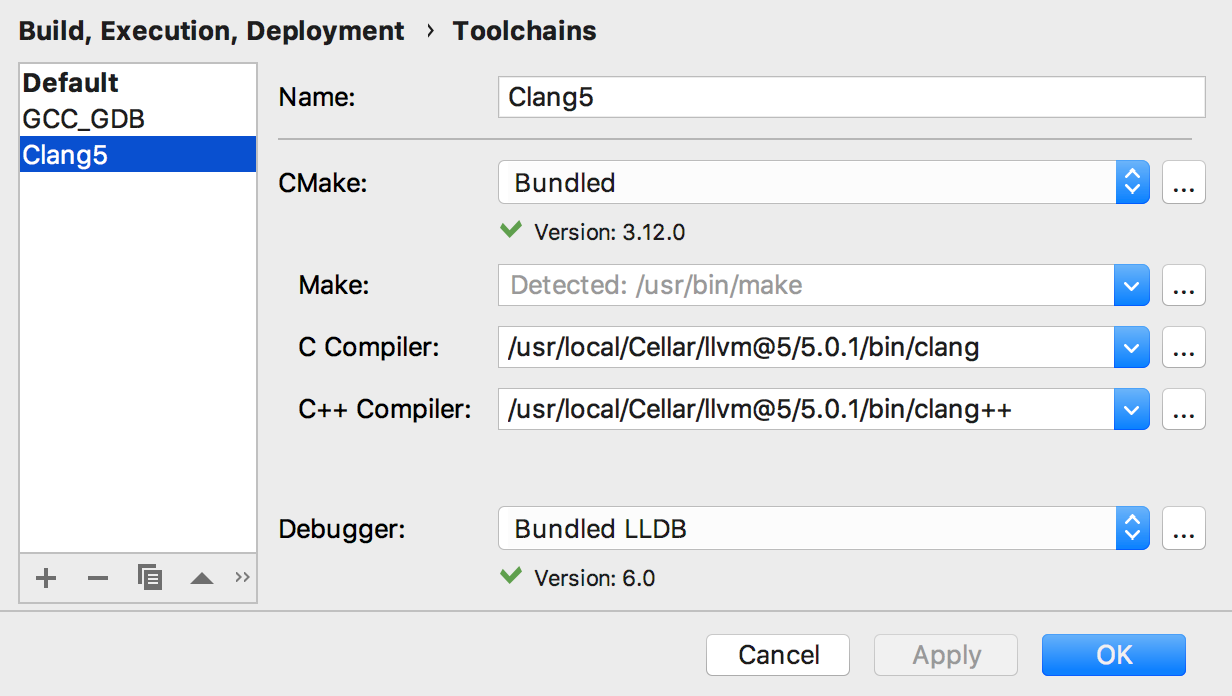Select the GCC_GDB toolchain

click(x=84, y=120)
